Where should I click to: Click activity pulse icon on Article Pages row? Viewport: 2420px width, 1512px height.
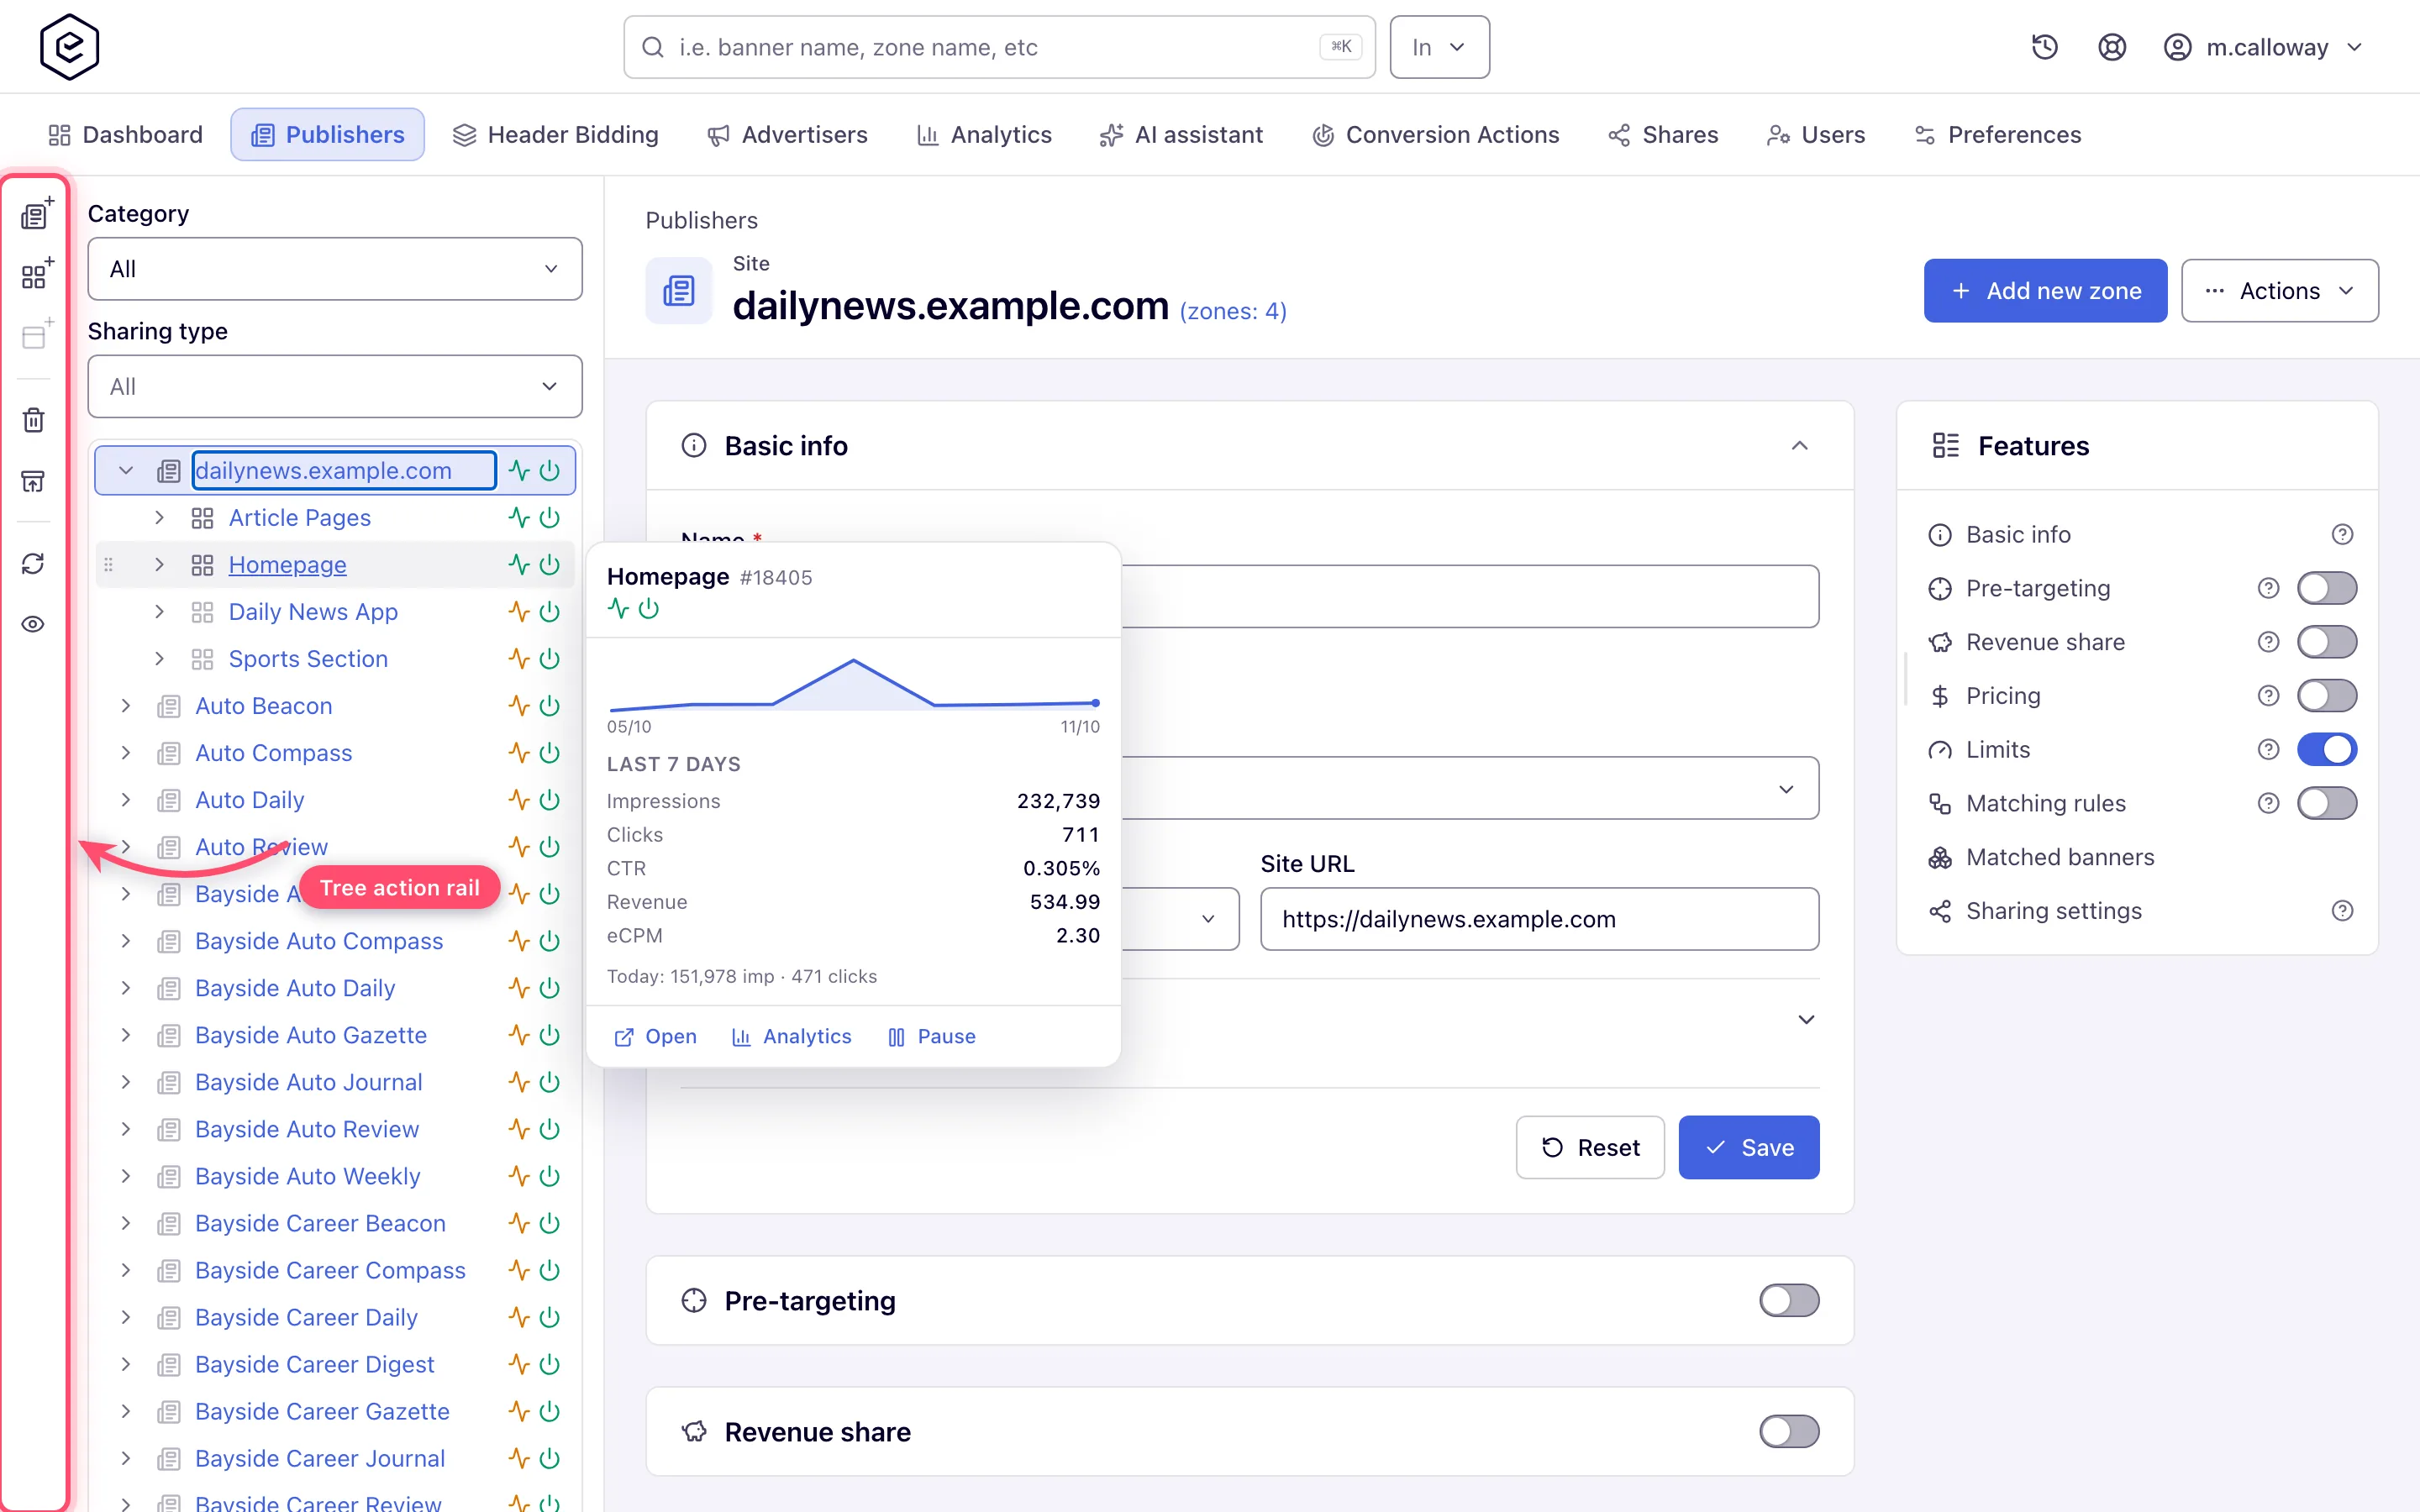point(518,518)
